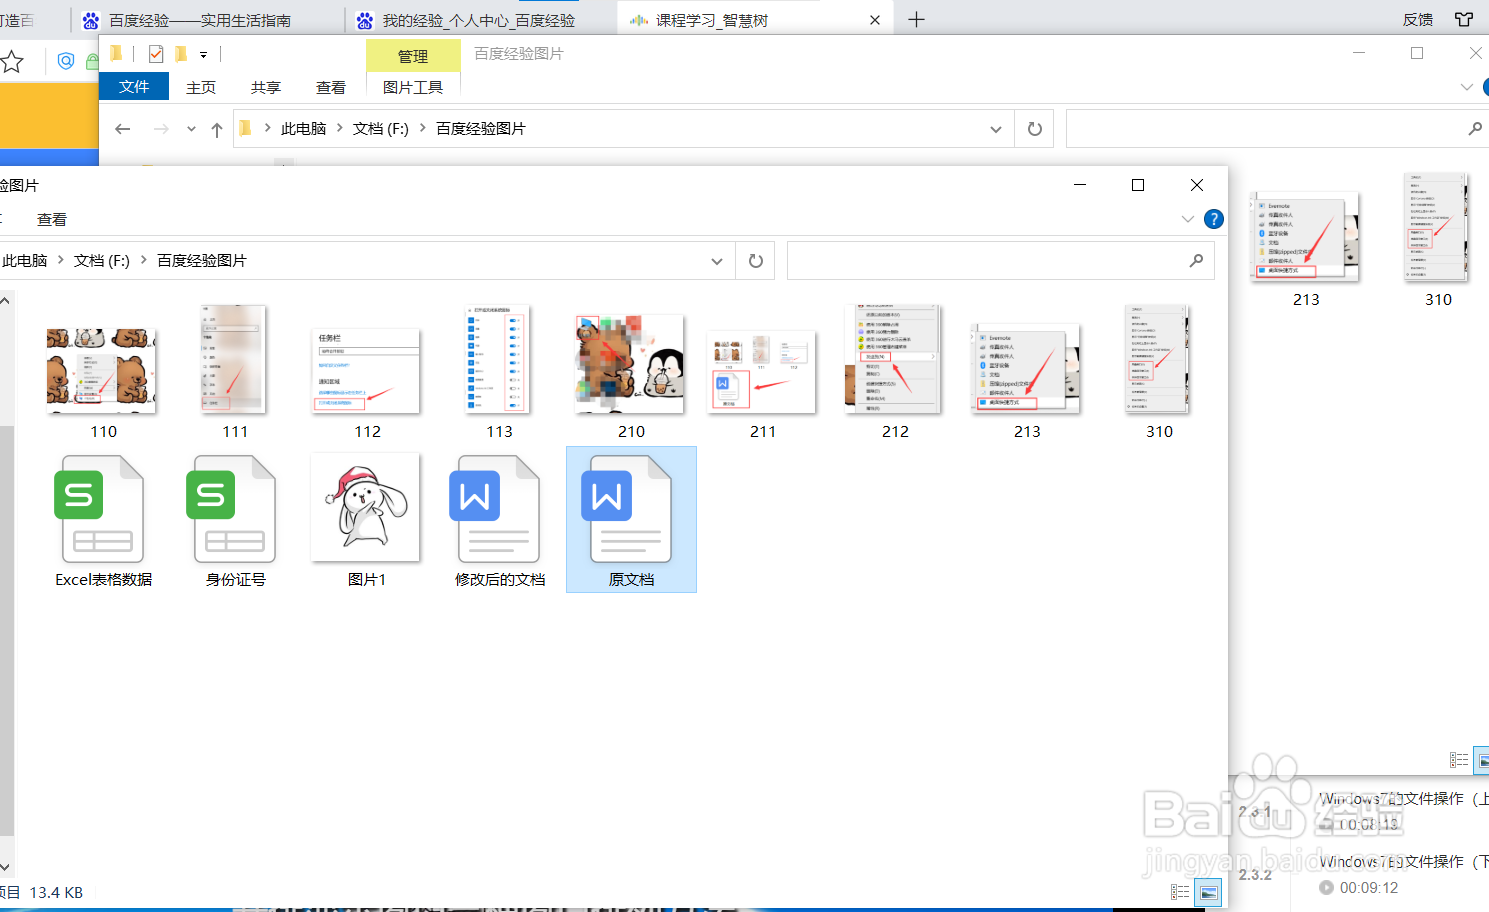Go up one folder in back Explorer
Viewport: 1489px width, 912px height.
pos(217,129)
